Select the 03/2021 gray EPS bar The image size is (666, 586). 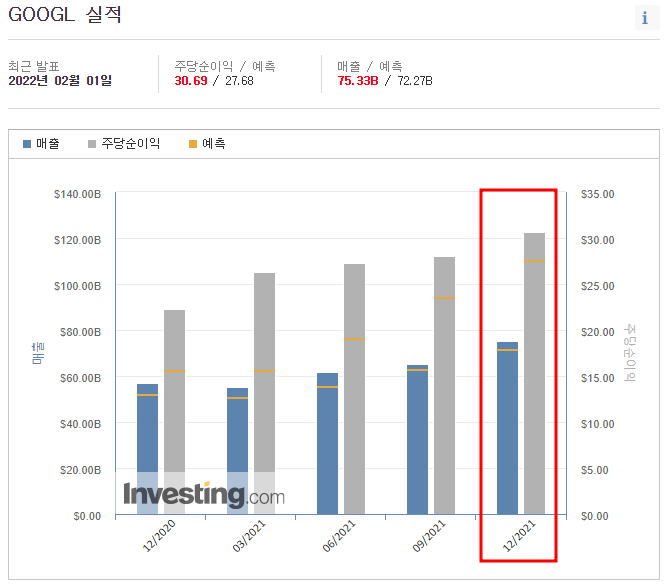tap(265, 394)
